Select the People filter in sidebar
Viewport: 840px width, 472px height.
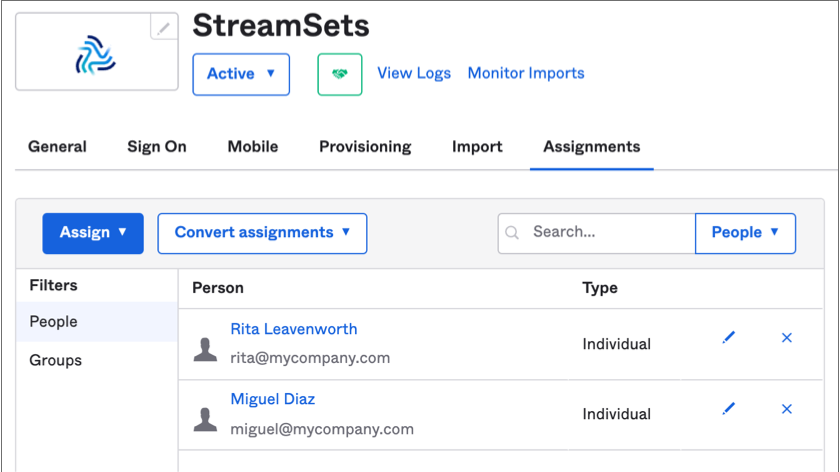tap(97, 321)
